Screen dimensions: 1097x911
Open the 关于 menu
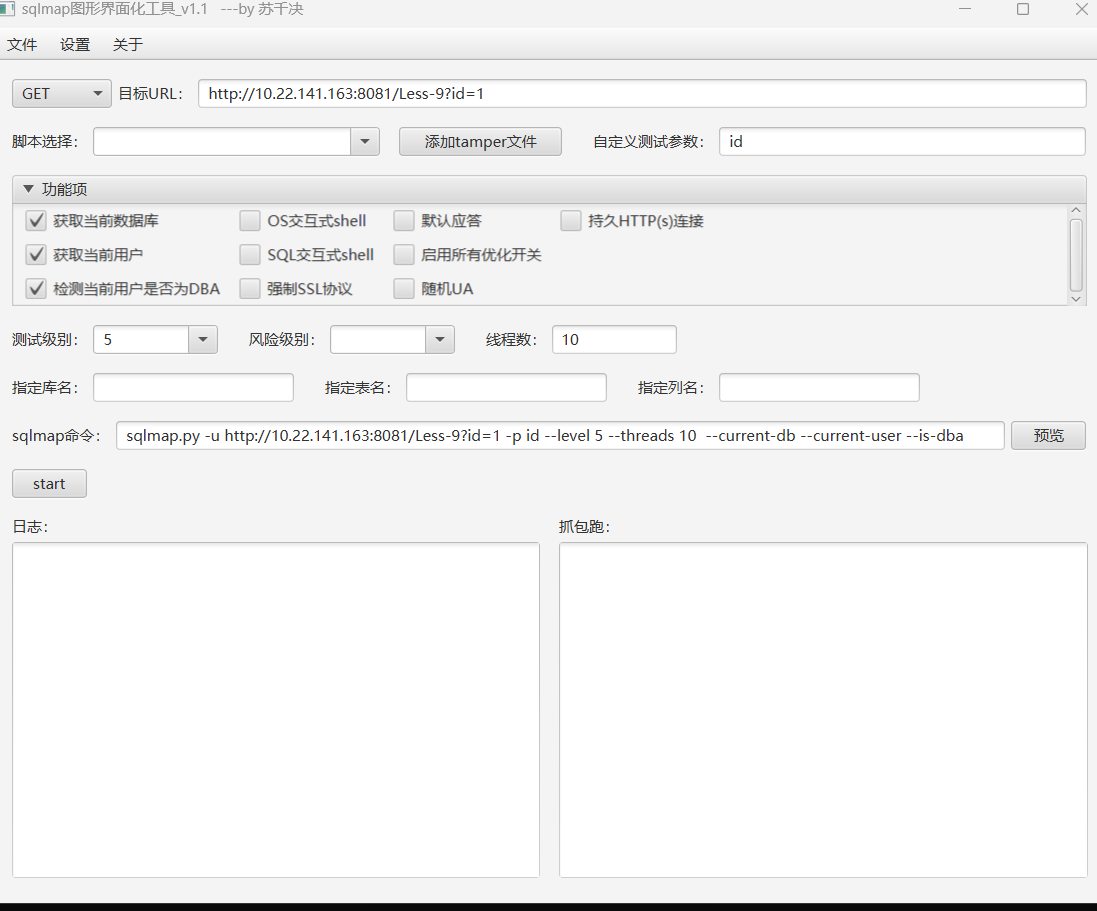coord(128,45)
